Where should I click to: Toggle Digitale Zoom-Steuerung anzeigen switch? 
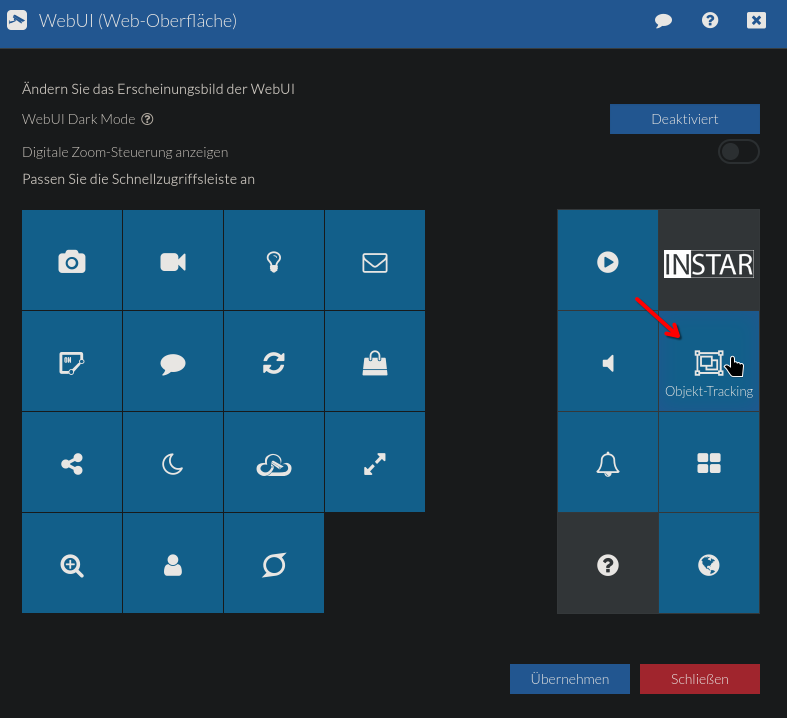[x=739, y=152]
